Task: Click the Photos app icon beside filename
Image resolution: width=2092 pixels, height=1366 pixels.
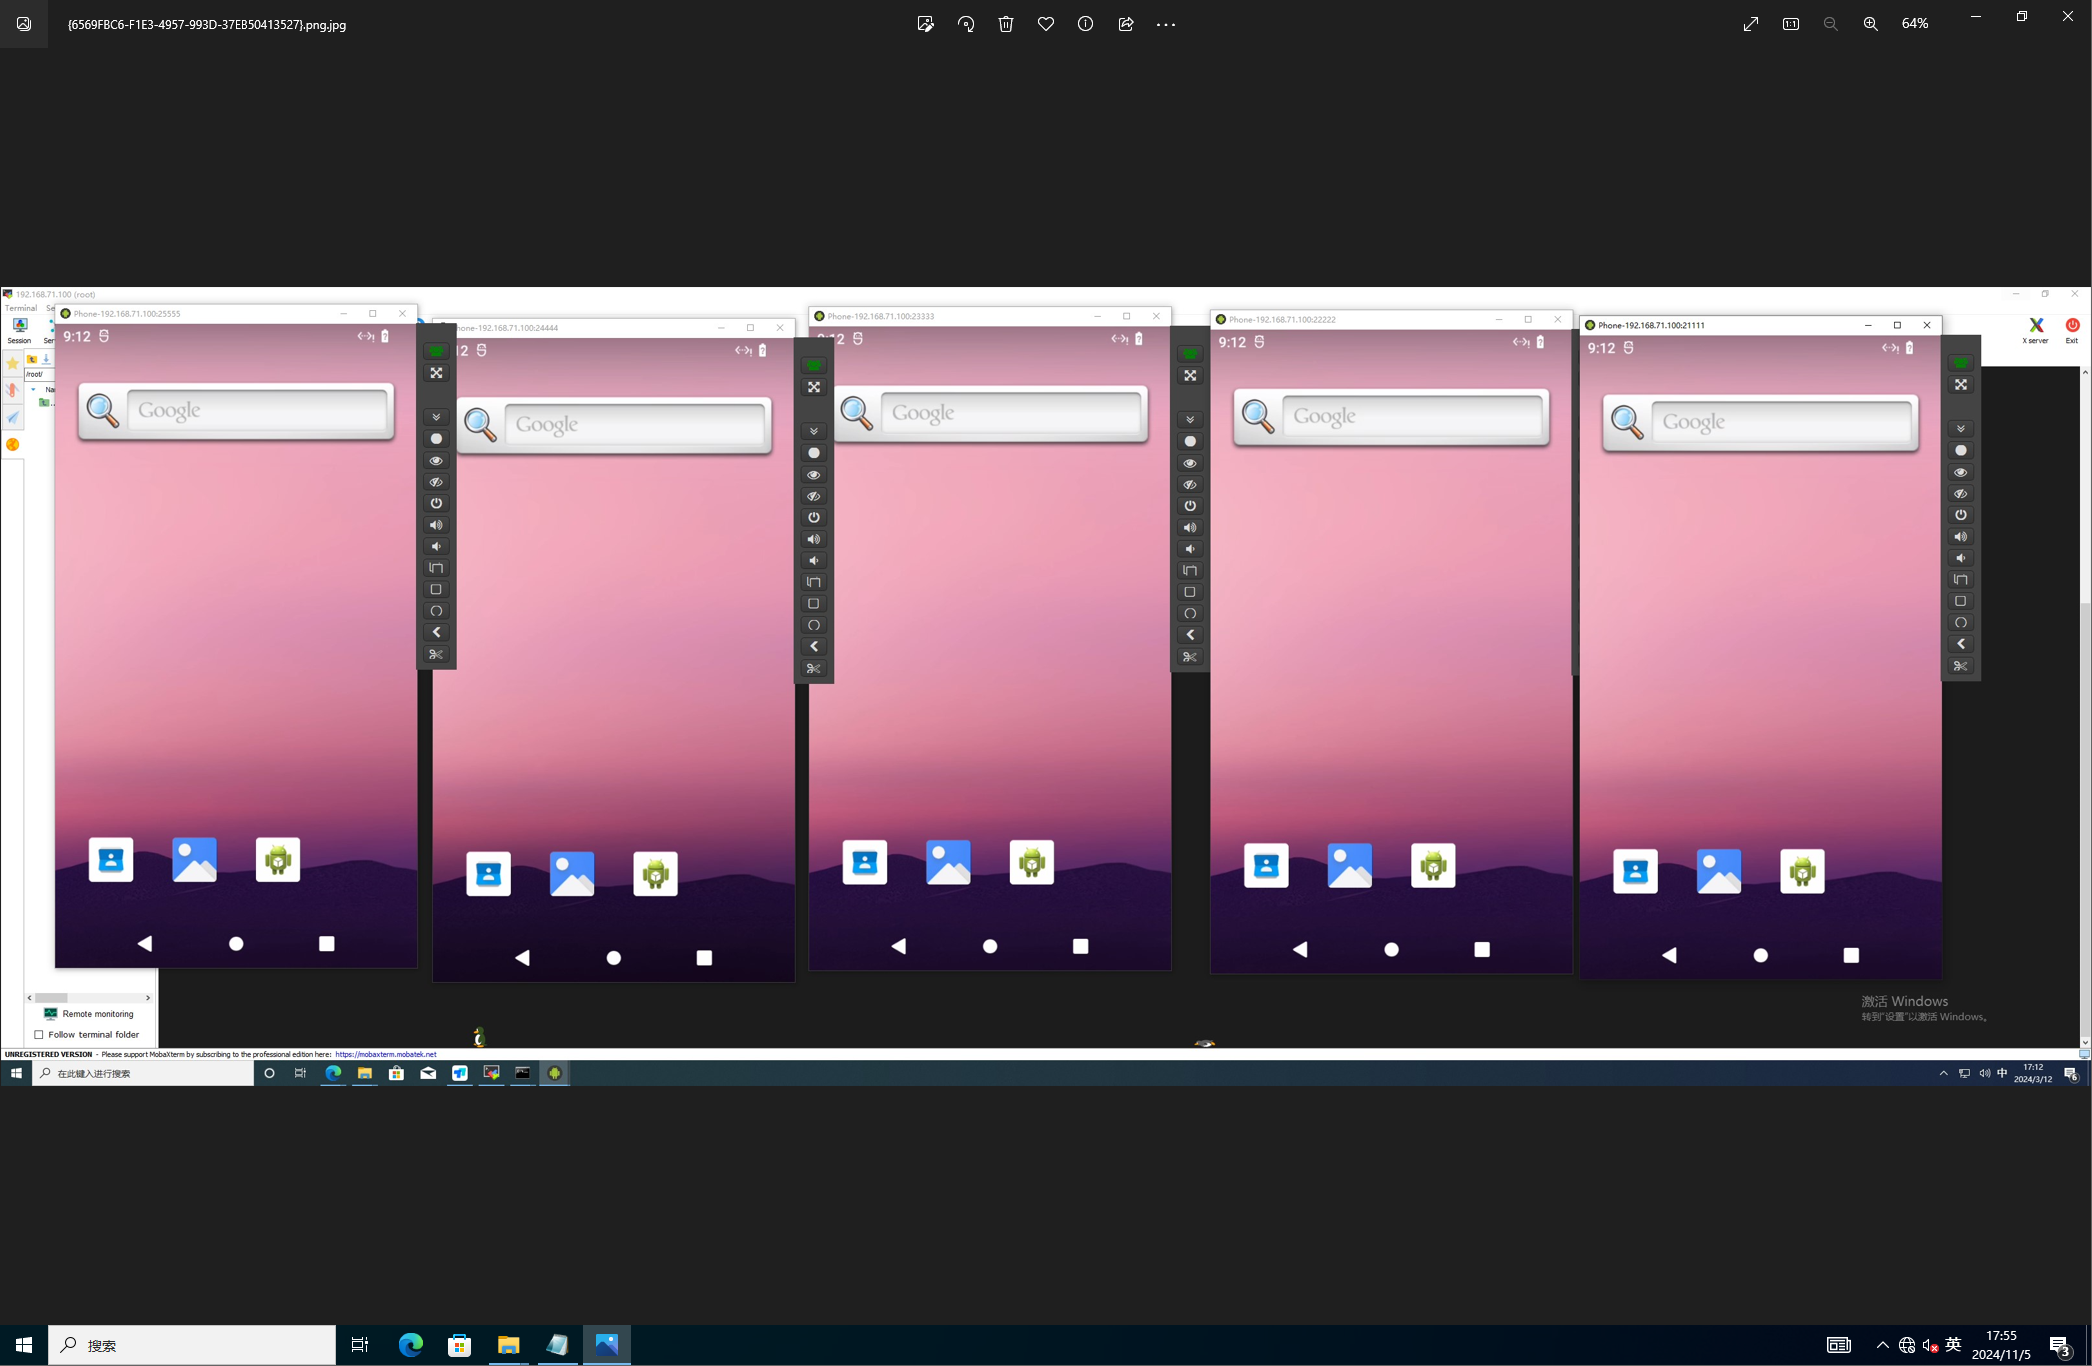Action: tap(24, 24)
